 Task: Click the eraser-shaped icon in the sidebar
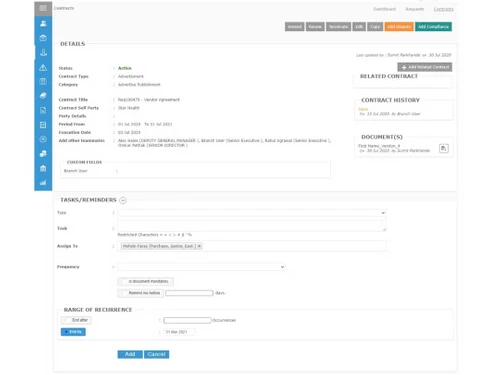(x=43, y=96)
